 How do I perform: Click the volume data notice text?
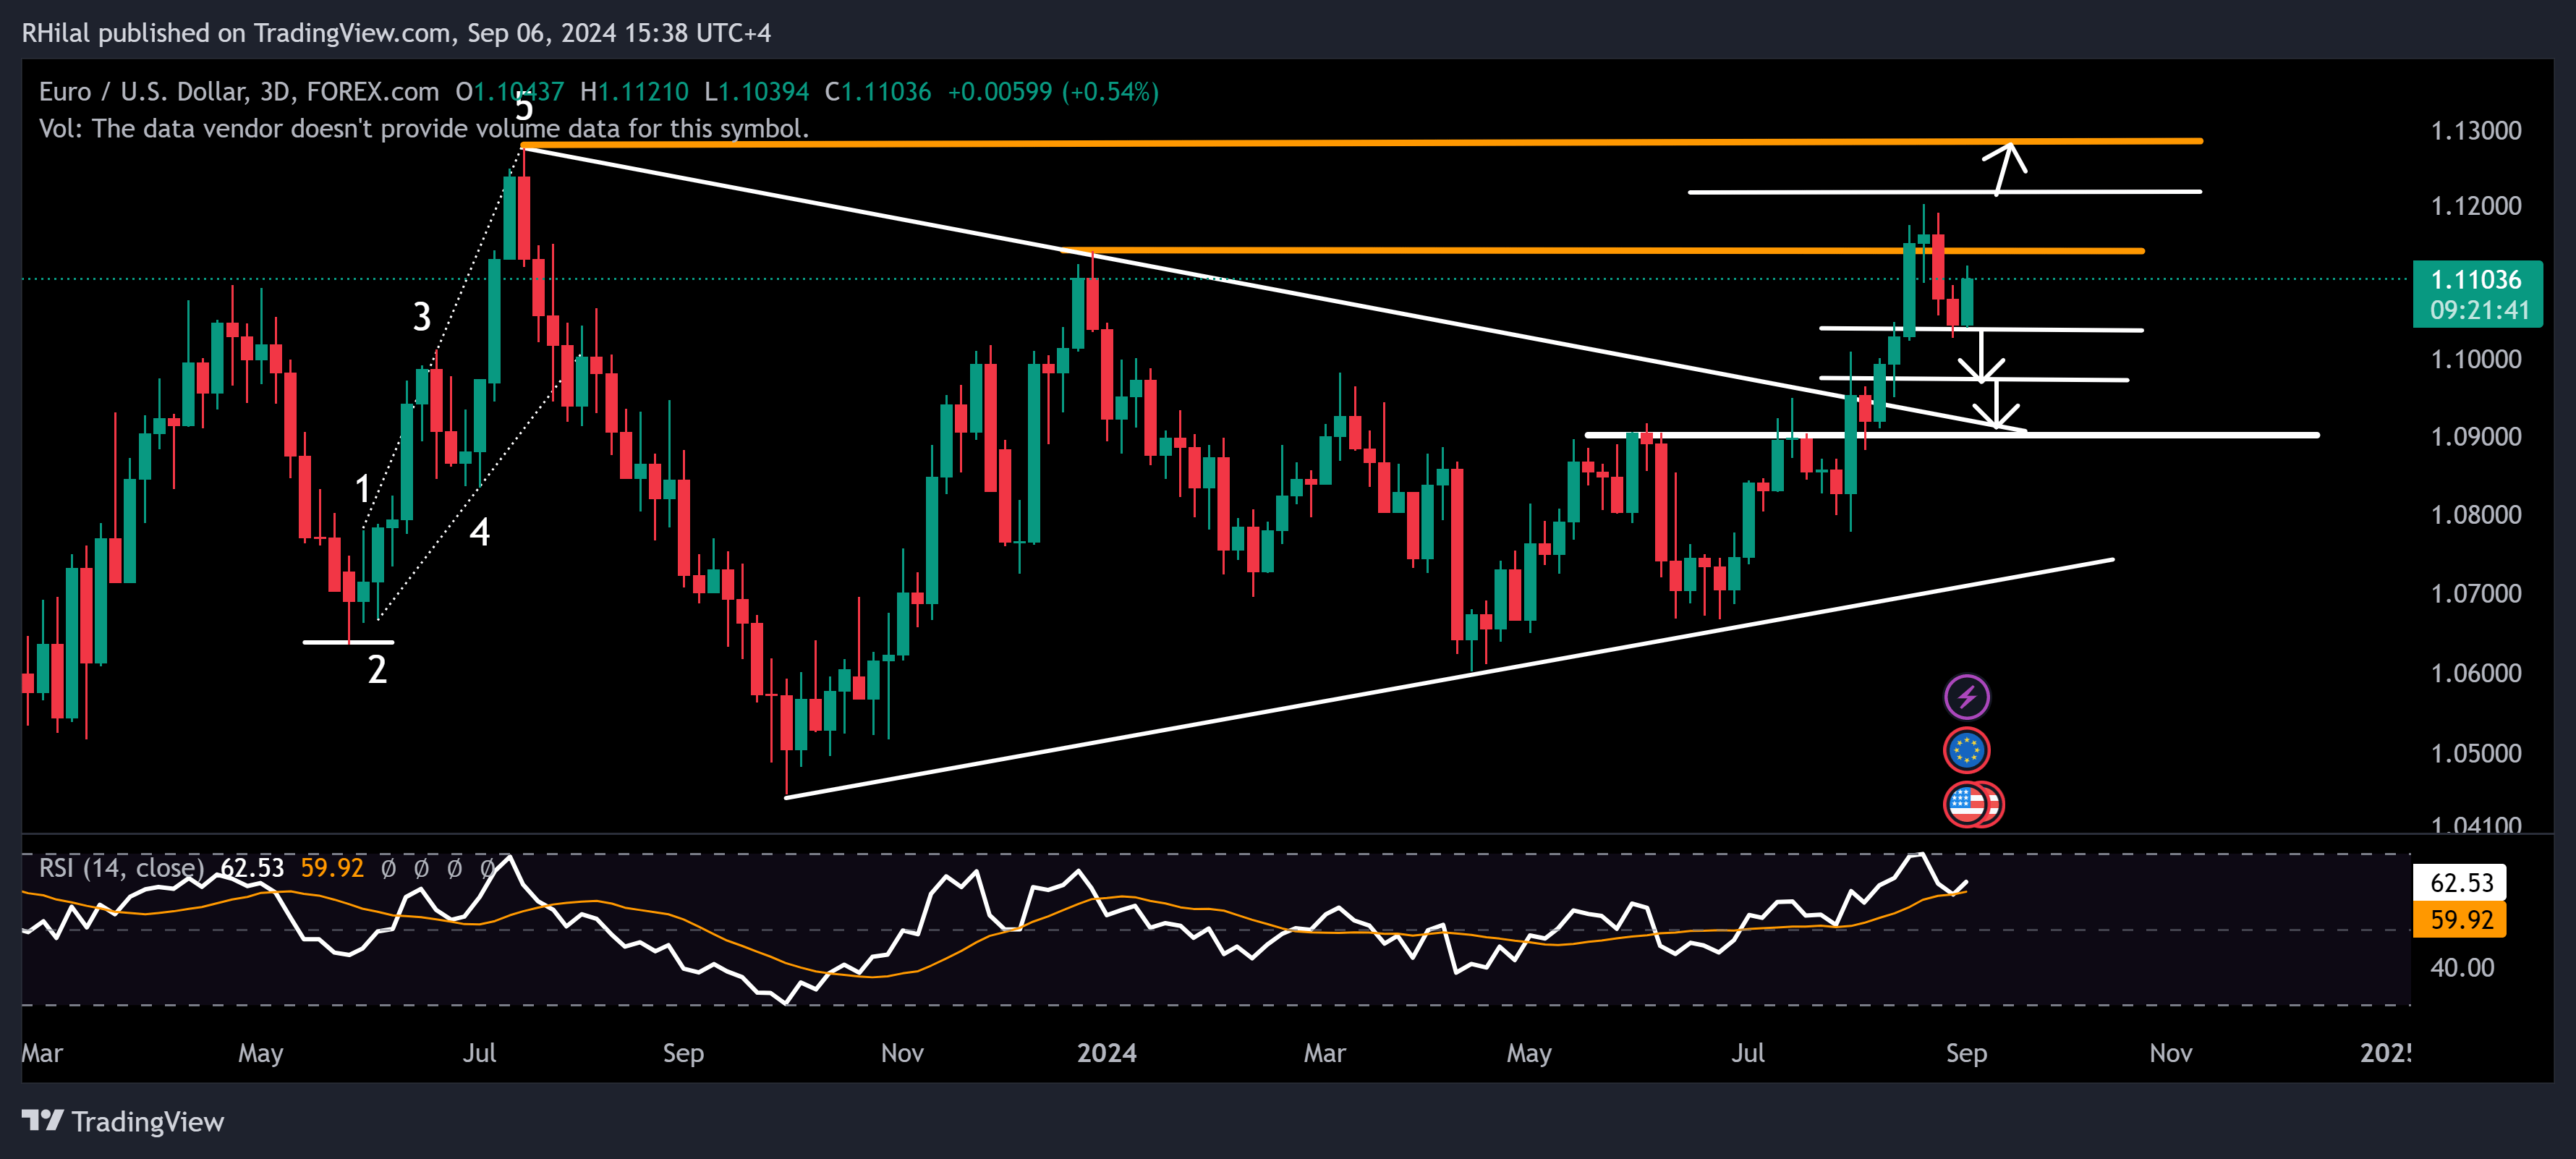tap(424, 129)
